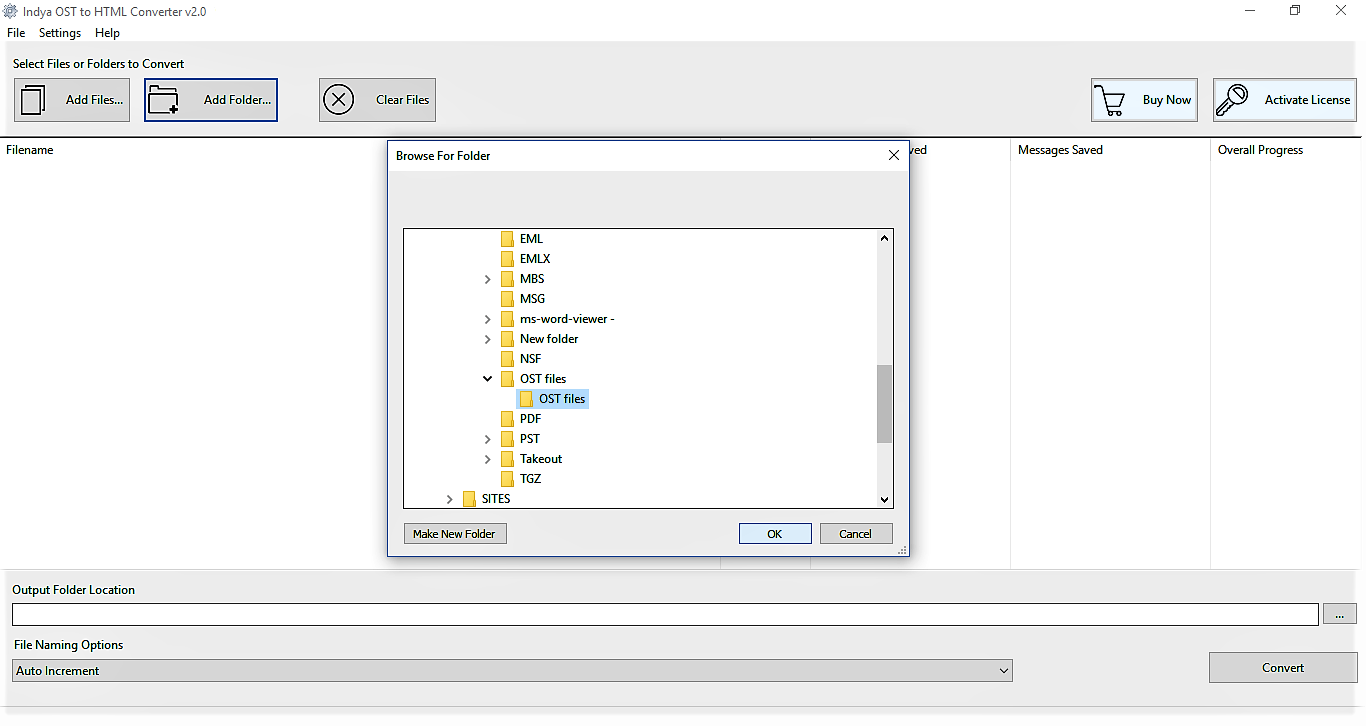Select the NSF tree row label
Image resolution: width=1366 pixels, height=726 pixels.
pyautogui.click(x=530, y=359)
